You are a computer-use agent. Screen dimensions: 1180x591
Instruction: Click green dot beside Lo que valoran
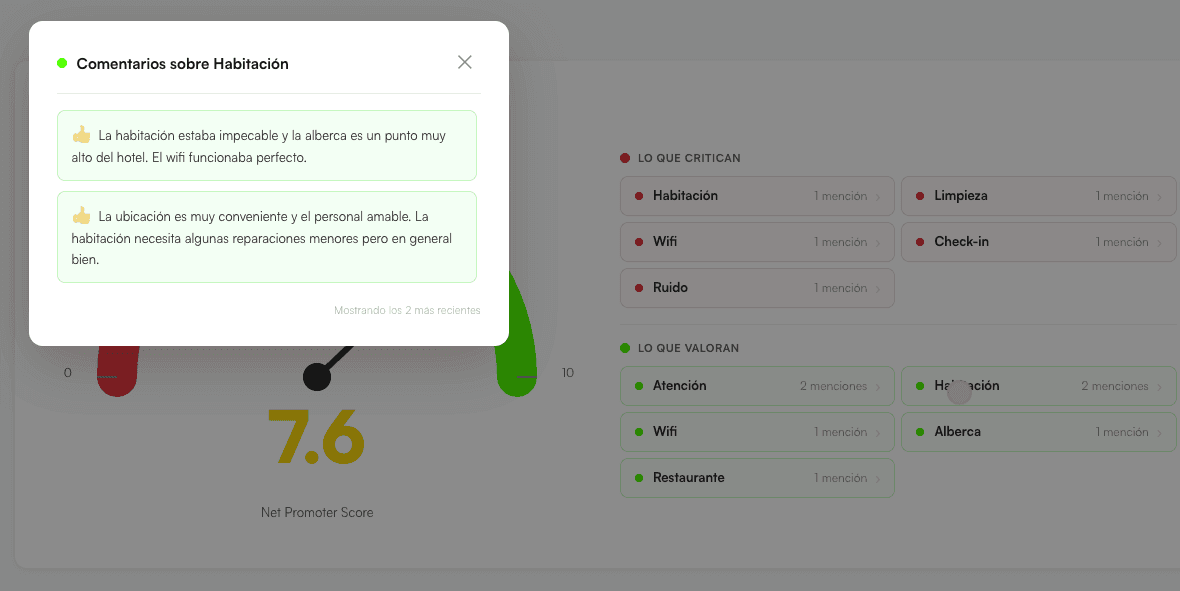coord(625,348)
